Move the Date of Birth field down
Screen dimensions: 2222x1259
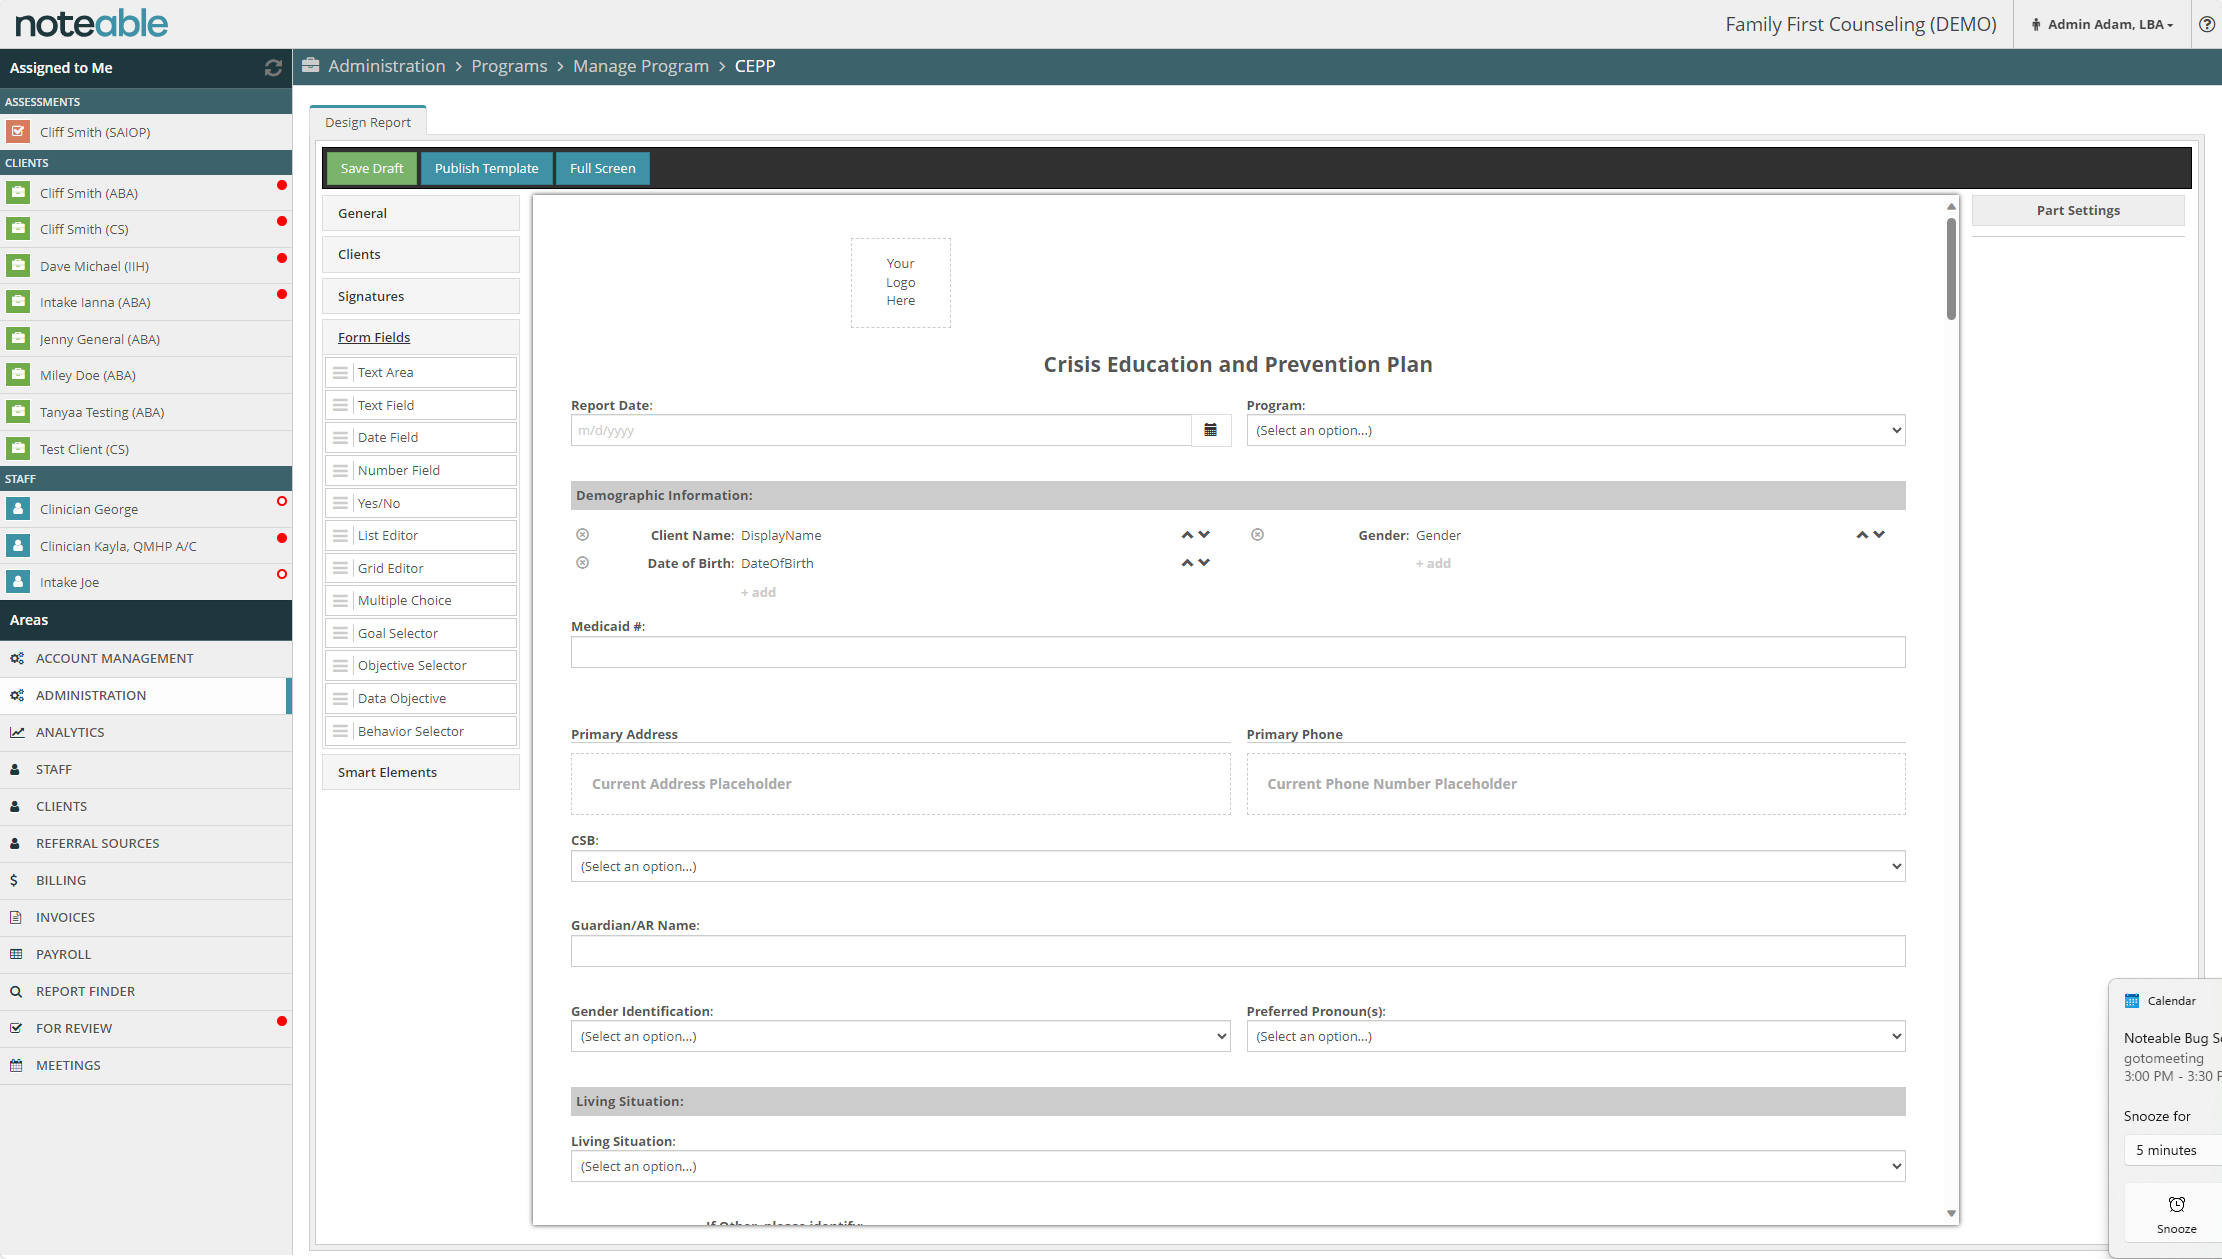pos(1204,562)
